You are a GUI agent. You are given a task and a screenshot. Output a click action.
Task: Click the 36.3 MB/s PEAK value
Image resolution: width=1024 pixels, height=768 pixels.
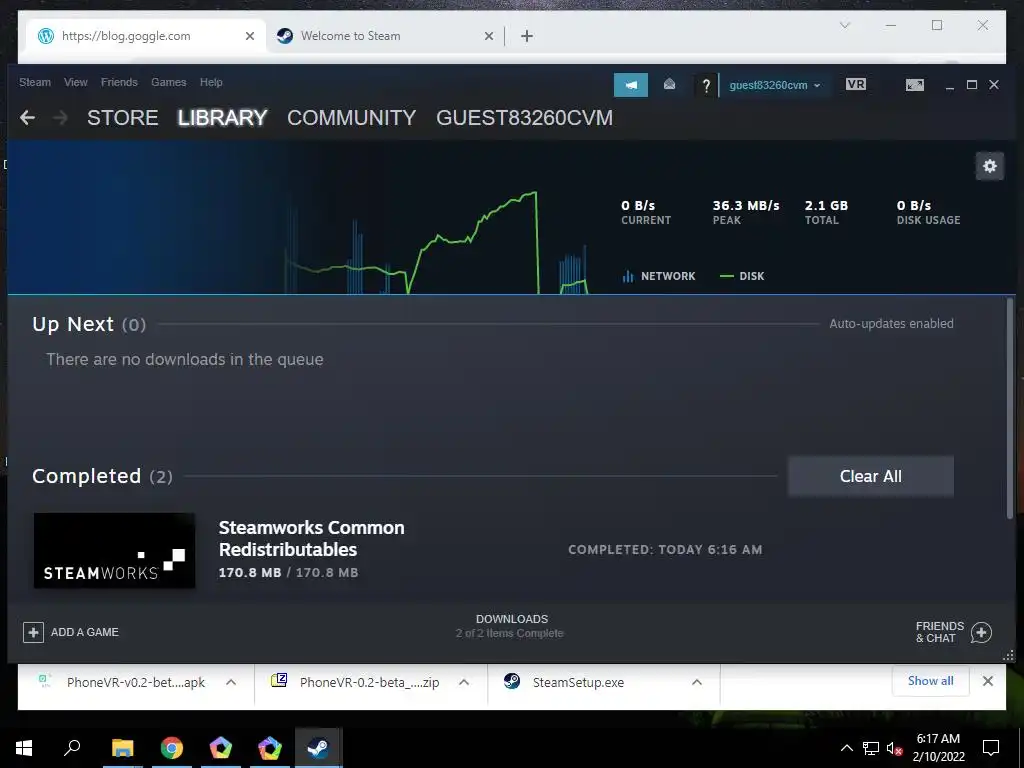tap(746, 206)
